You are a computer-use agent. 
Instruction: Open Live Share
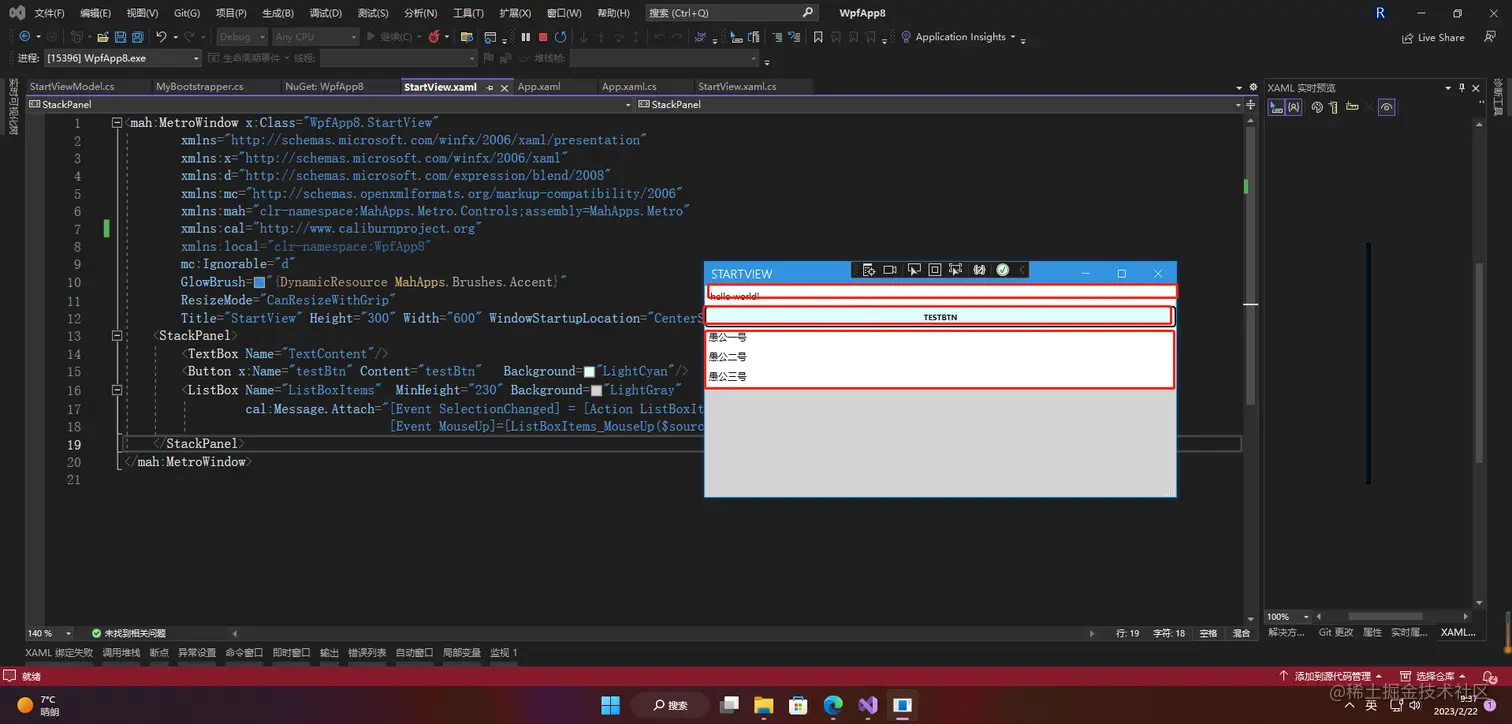point(1433,38)
